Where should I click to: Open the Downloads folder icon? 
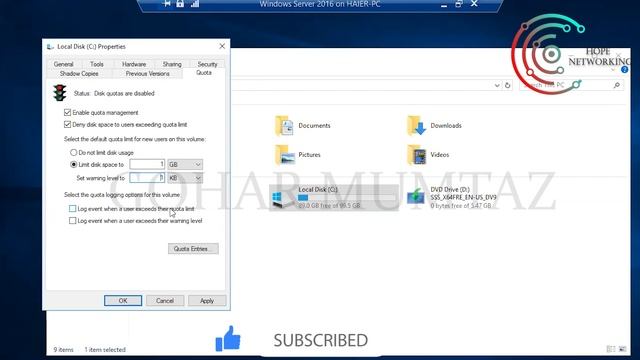(416, 126)
